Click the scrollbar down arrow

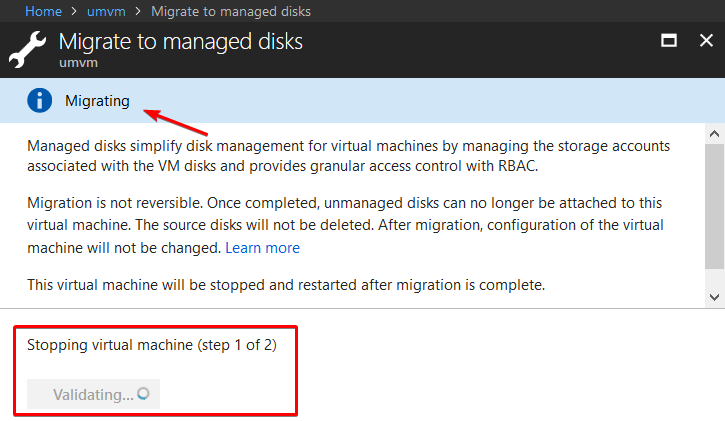coord(714,297)
